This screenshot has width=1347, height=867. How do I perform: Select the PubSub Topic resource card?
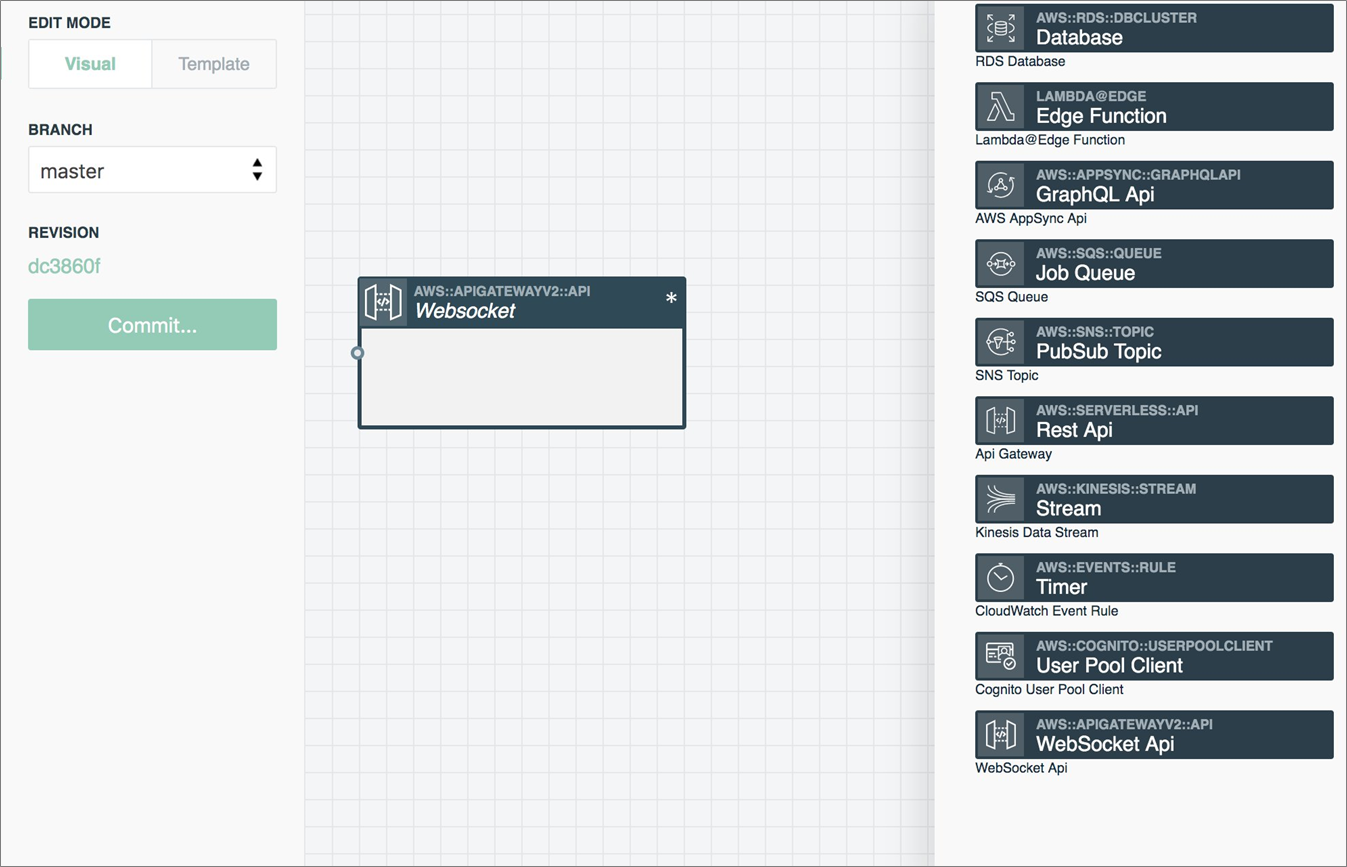[1154, 342]
